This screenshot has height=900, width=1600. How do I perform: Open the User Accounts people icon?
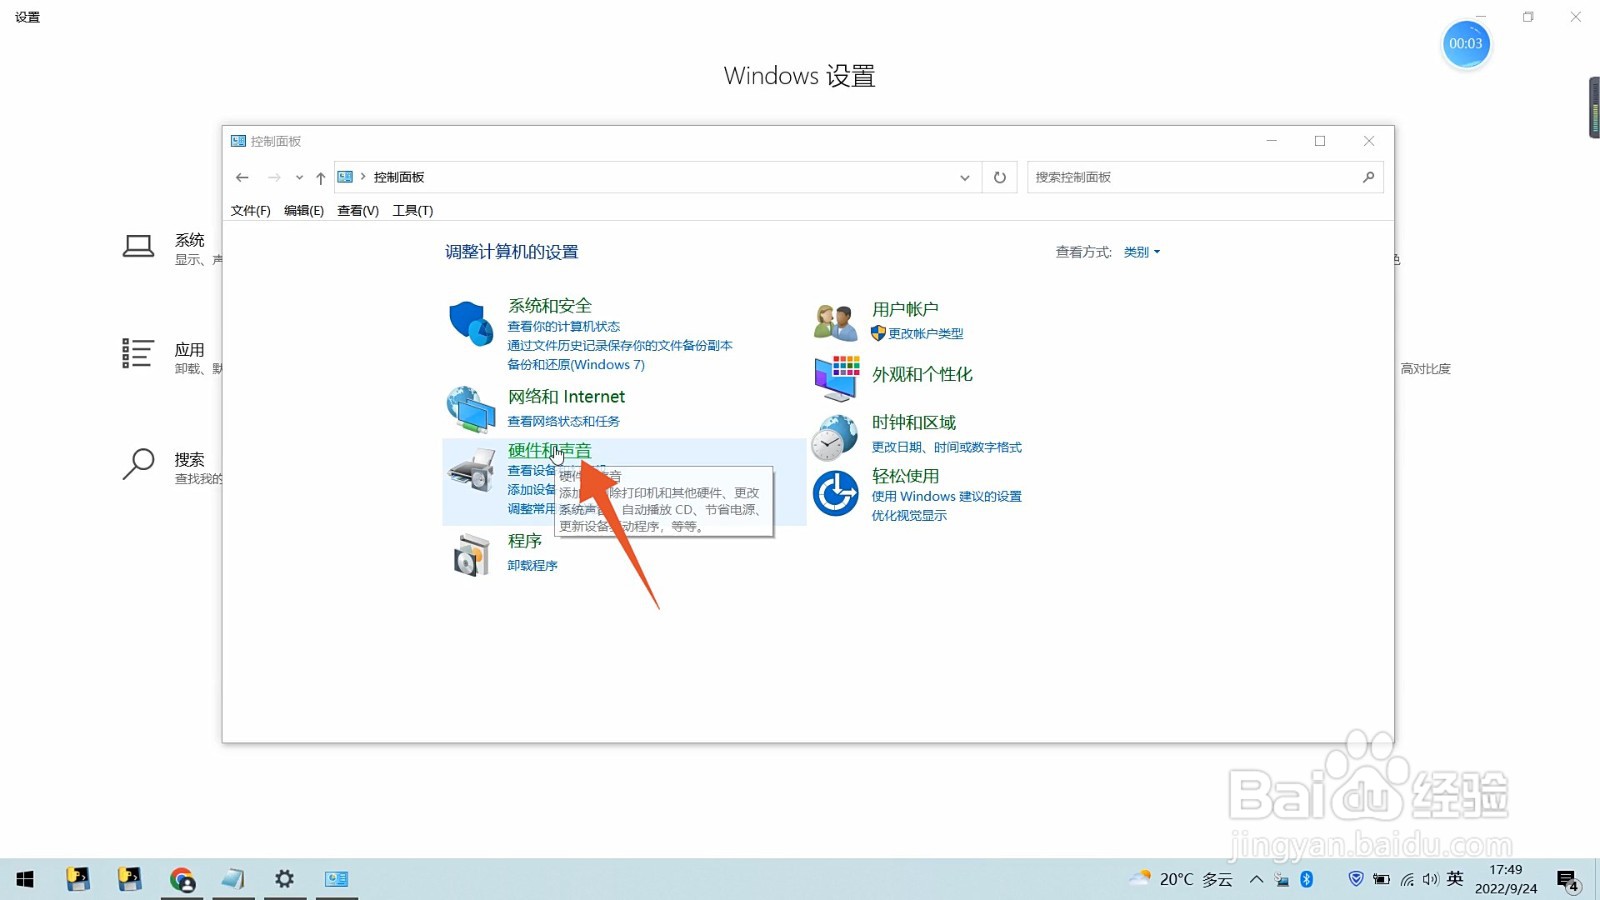click(836, 322)
